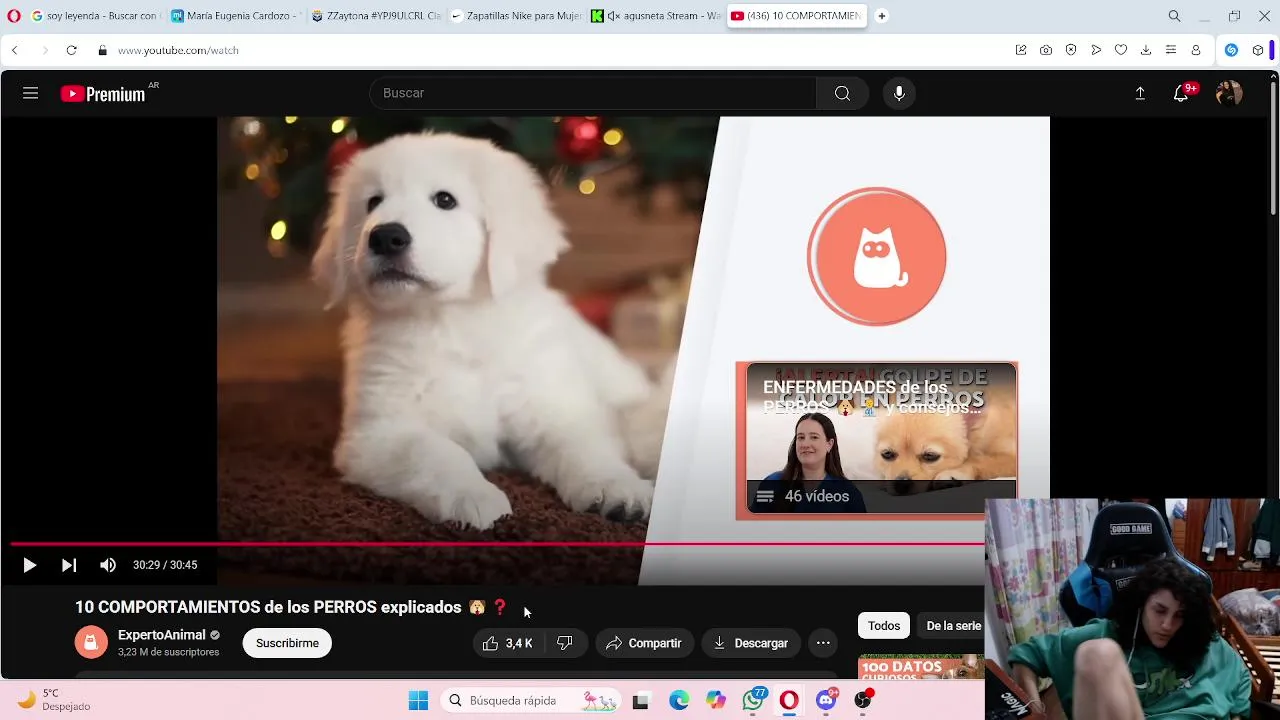Go to YouTube Premium home logo
This screenshot has height=720, width=1280.
[103, 94]
